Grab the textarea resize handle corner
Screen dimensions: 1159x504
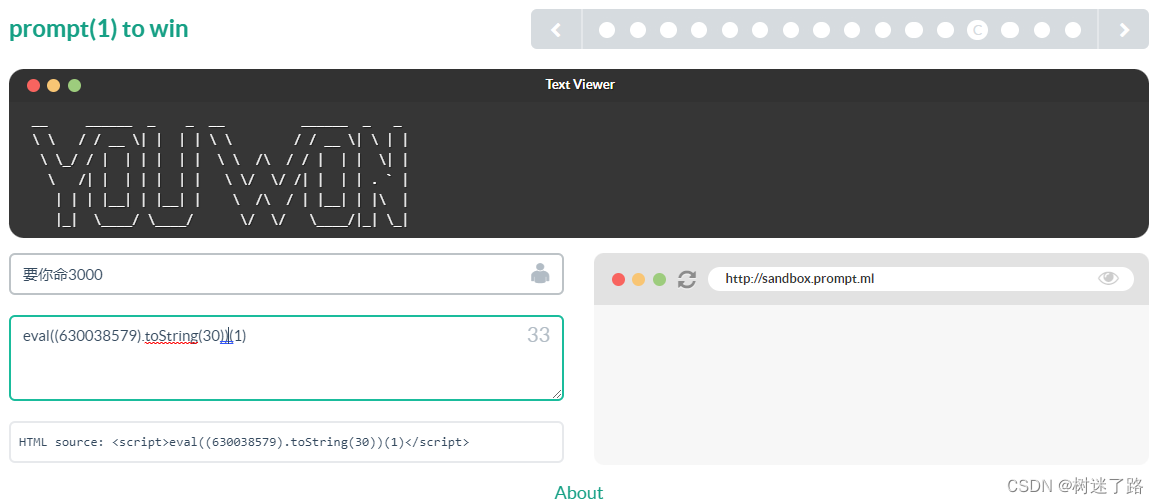pyautogui.click(x=558, y=395)
